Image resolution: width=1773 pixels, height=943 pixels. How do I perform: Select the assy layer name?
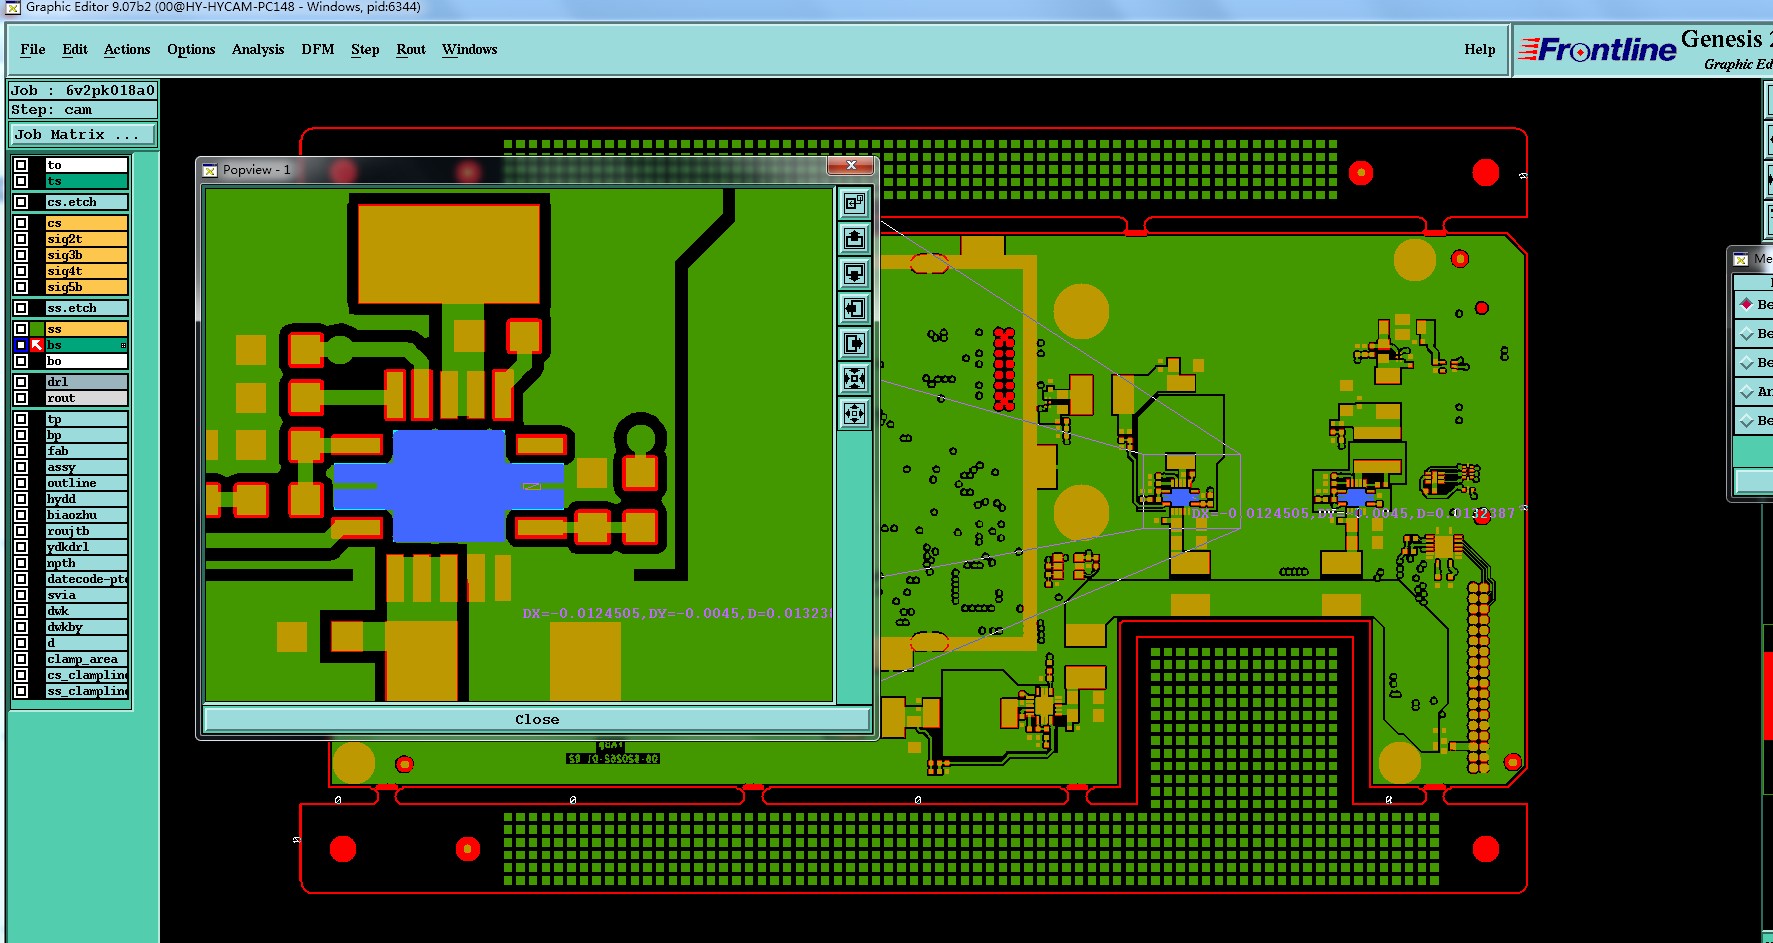pyautogui.click(x=87, y=467)
